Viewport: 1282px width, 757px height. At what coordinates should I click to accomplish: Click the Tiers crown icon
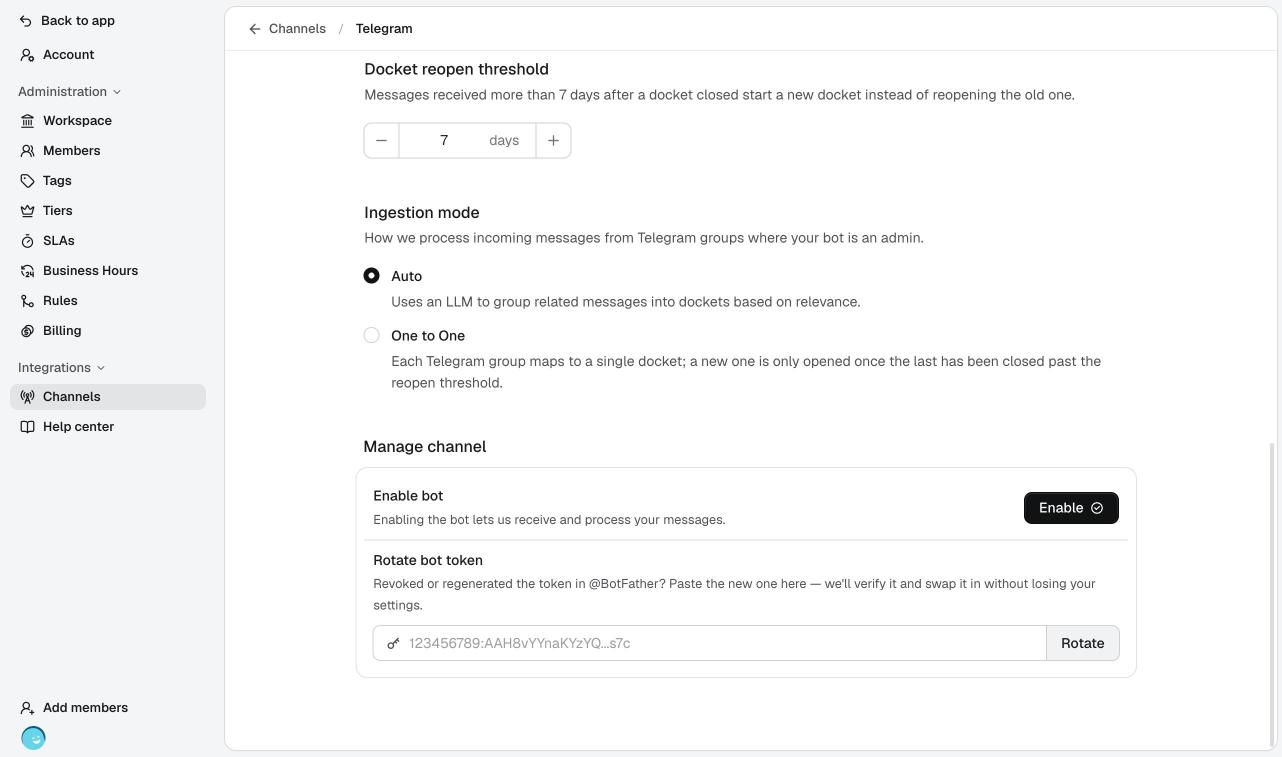27,211
